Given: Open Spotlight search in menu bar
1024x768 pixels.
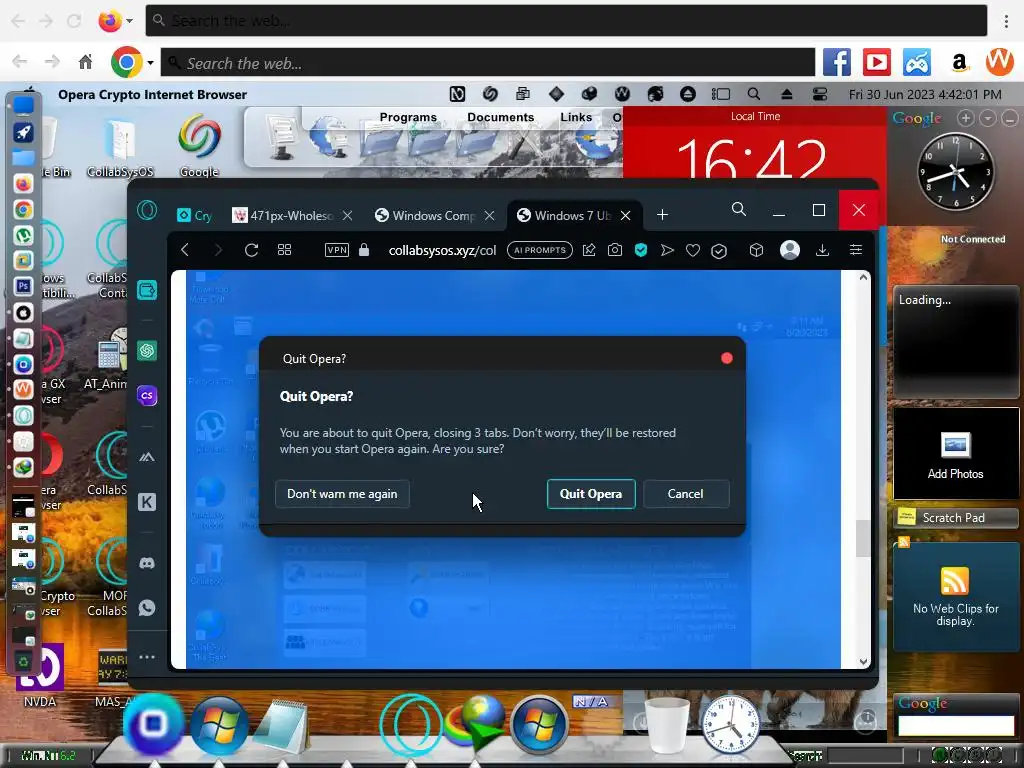Looking at the screenshot, I should [x=754, y=94].
